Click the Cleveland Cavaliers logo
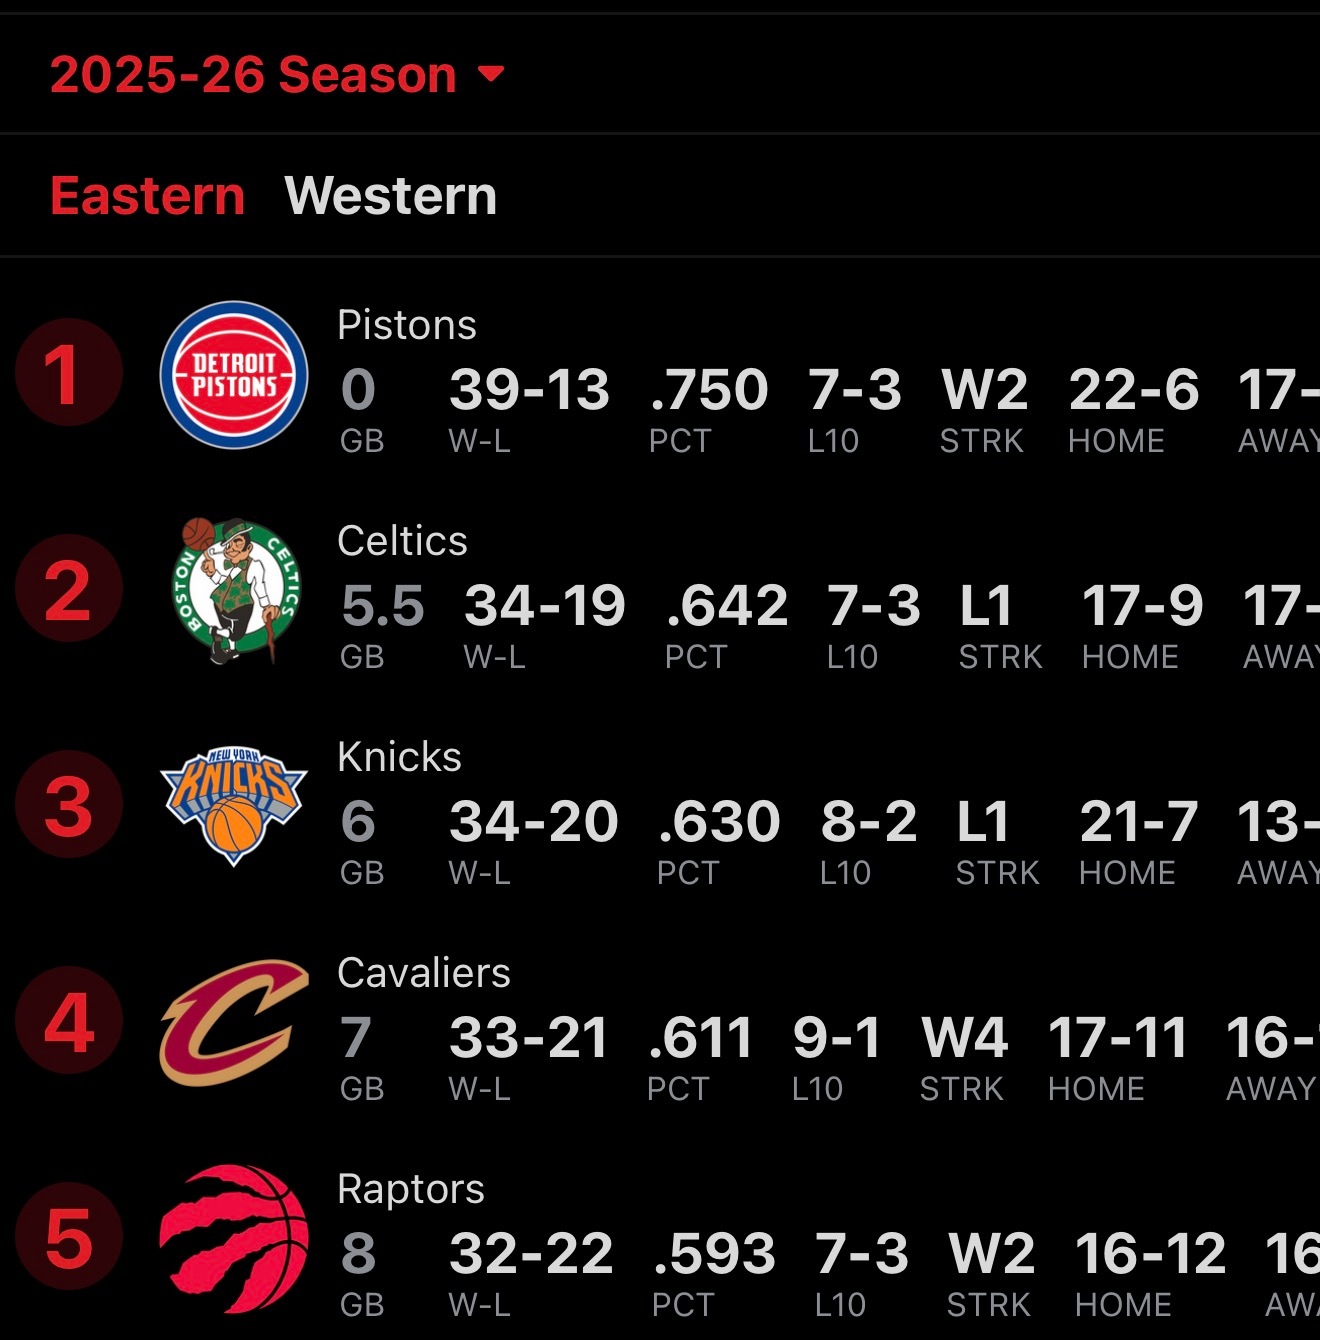The height and width of the screenshot is (1340, 1320). point(234,1022)
